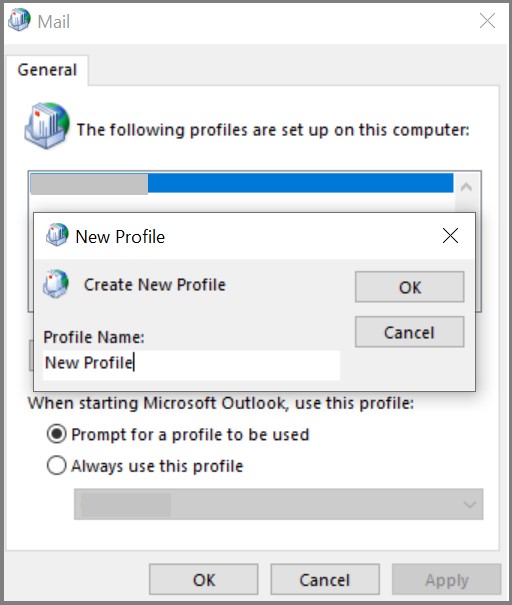Viewport: 512px width, 605px height.
Task: Cancel the New Profile dialog
Action: (409, 332)
